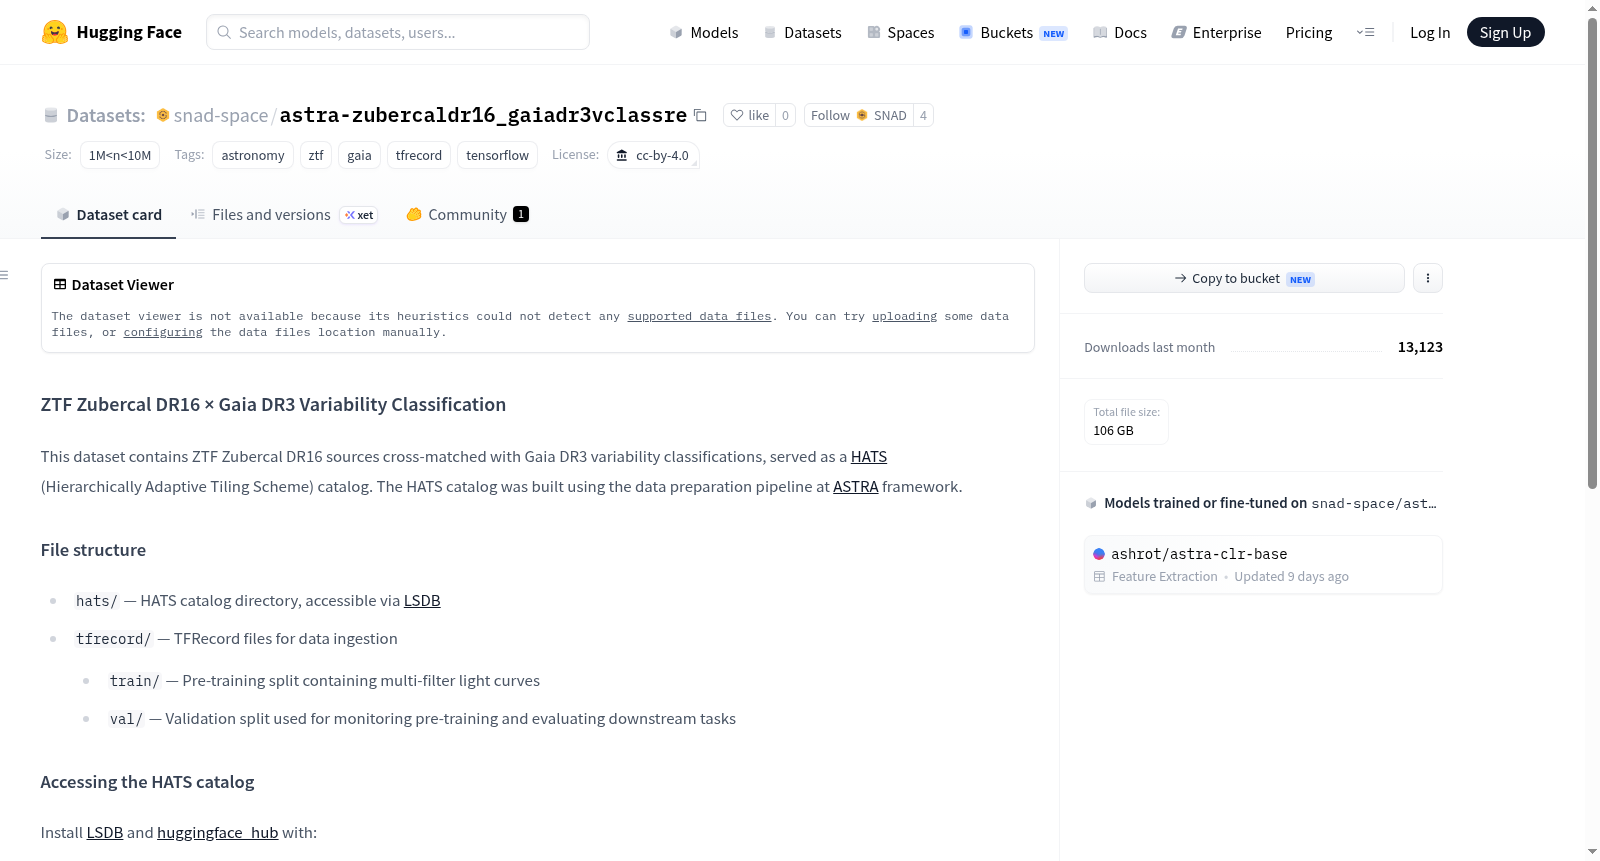
Task: Go to Spaces
Action: [x=900, y=32]
